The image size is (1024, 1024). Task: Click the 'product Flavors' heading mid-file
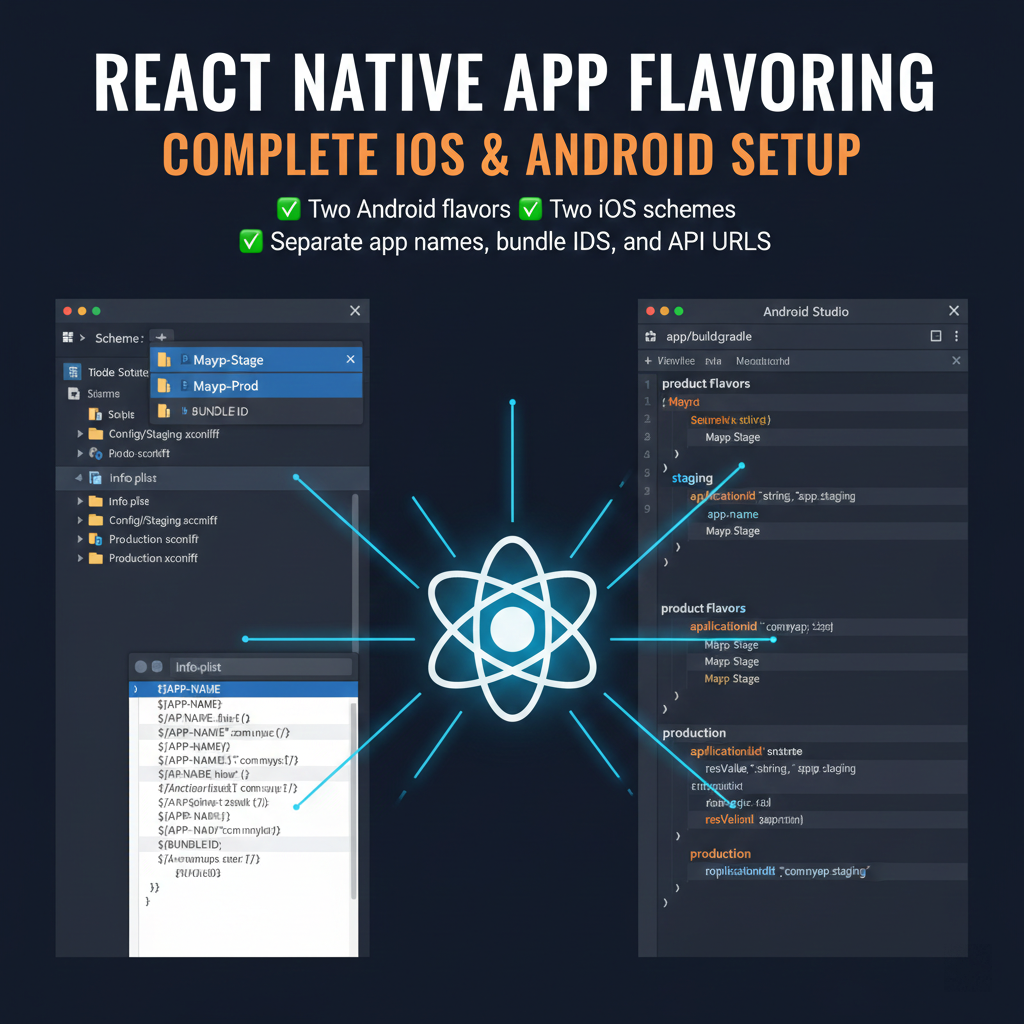(x=703, y=608)
